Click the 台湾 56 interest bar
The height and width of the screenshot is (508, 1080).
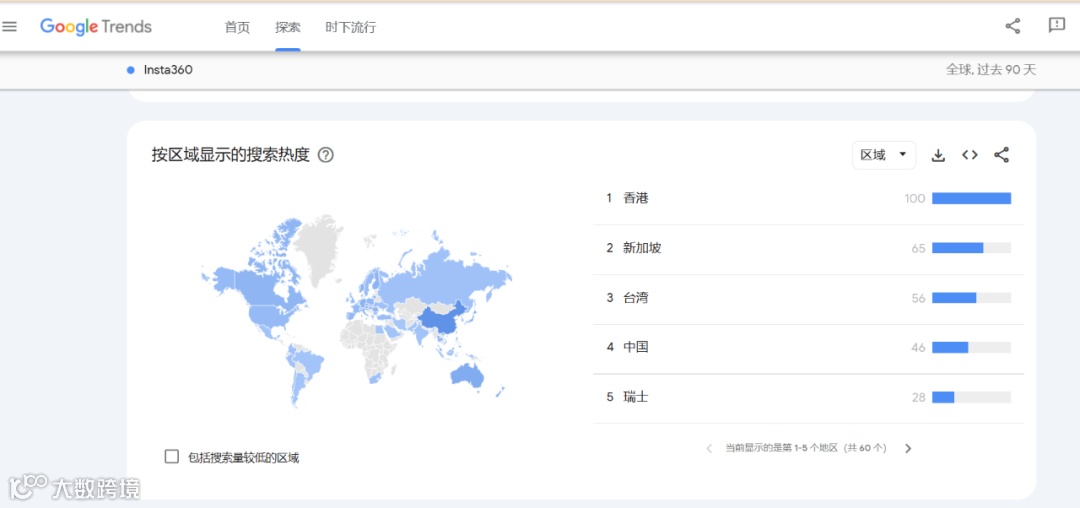pos(971,298)
